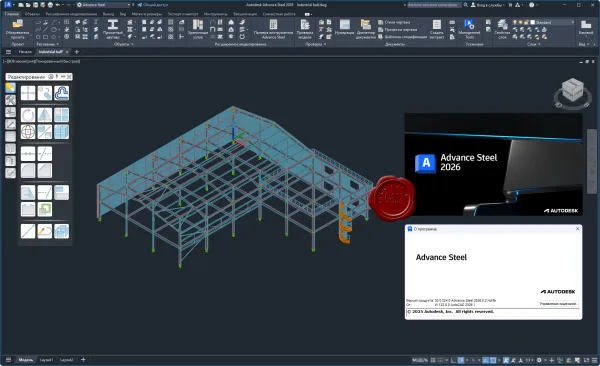Toggle the light bulb layer on/off icon
600x366 pixels.
pyautogui.click(x=515, y=22)
